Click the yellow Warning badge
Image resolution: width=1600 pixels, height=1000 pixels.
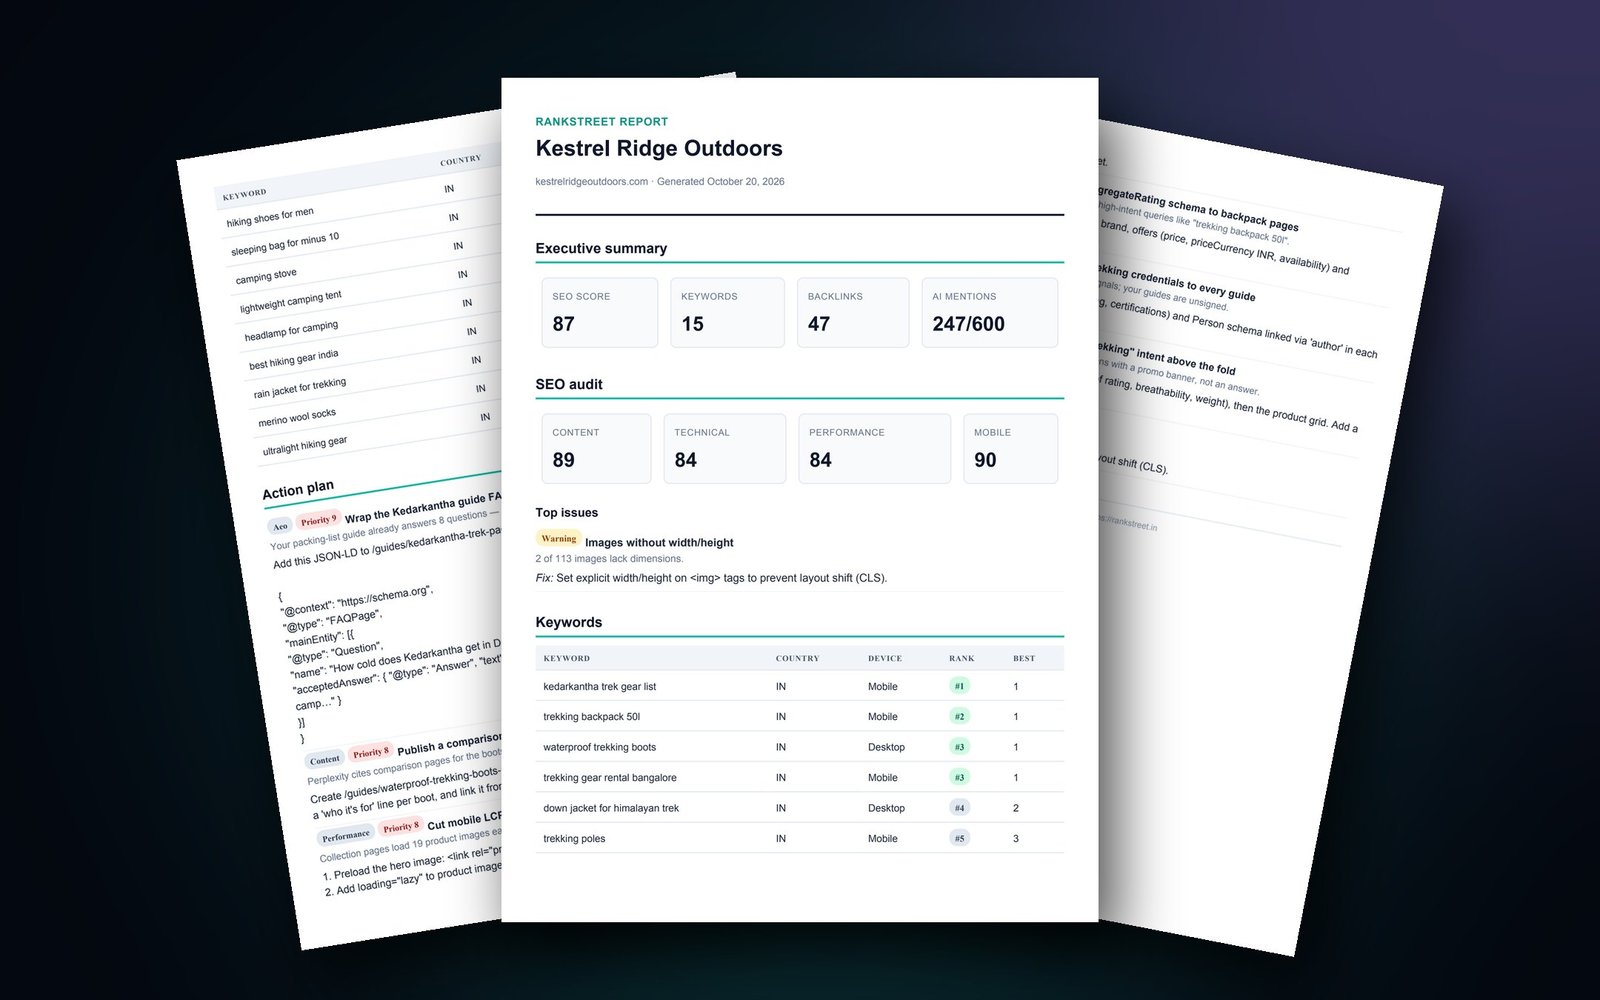click(x=558, y=539)
